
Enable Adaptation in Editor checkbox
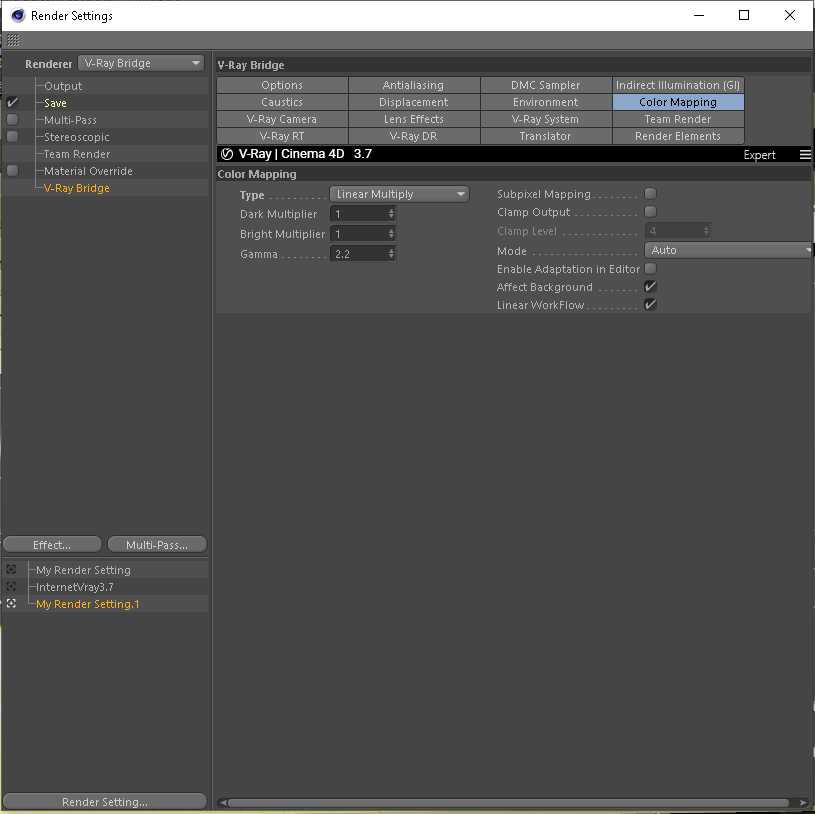(x=650, y=269)
